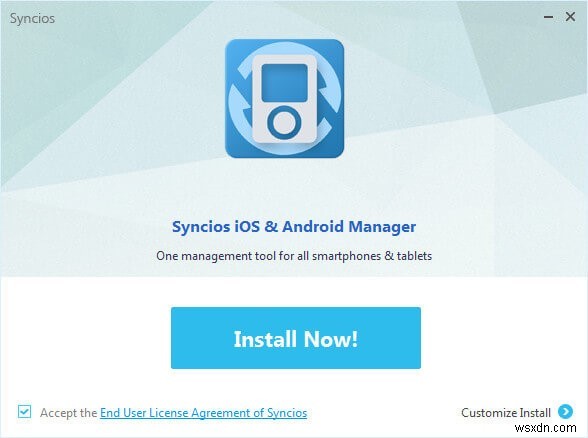
Task: Start installation with Install Now! button
Action: 296,338
